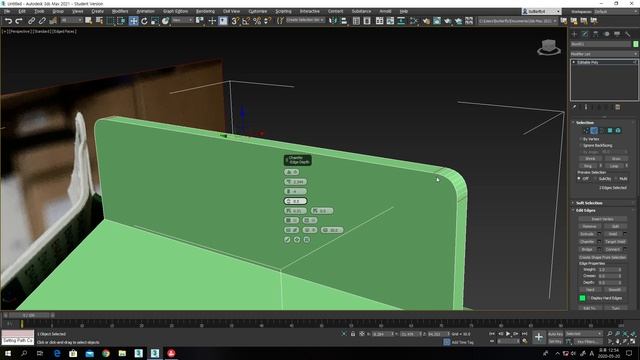
Task: Click the Undo arrow icon
Action: (8, 20)
